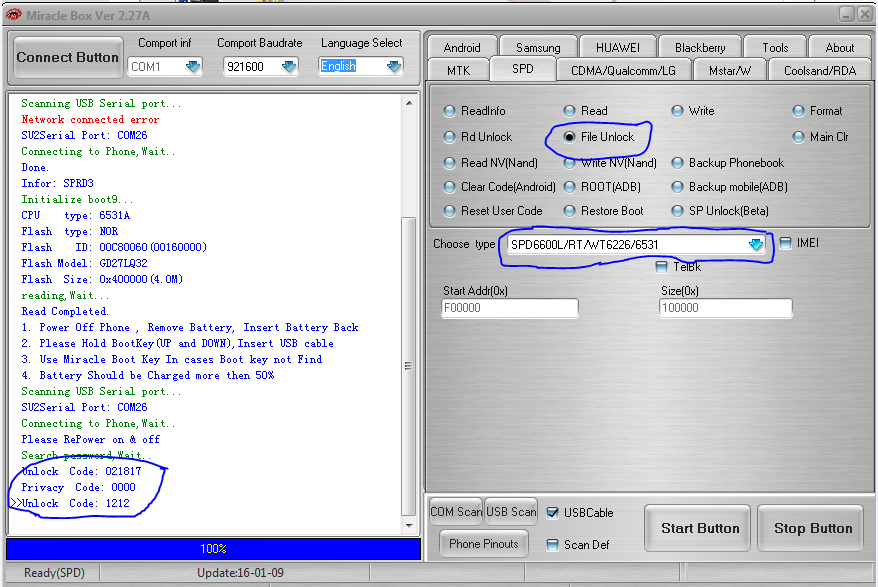Screen dimensions: 878x587
Task: Open the Comport inf dropdown arrow
Action: [193, 67]
